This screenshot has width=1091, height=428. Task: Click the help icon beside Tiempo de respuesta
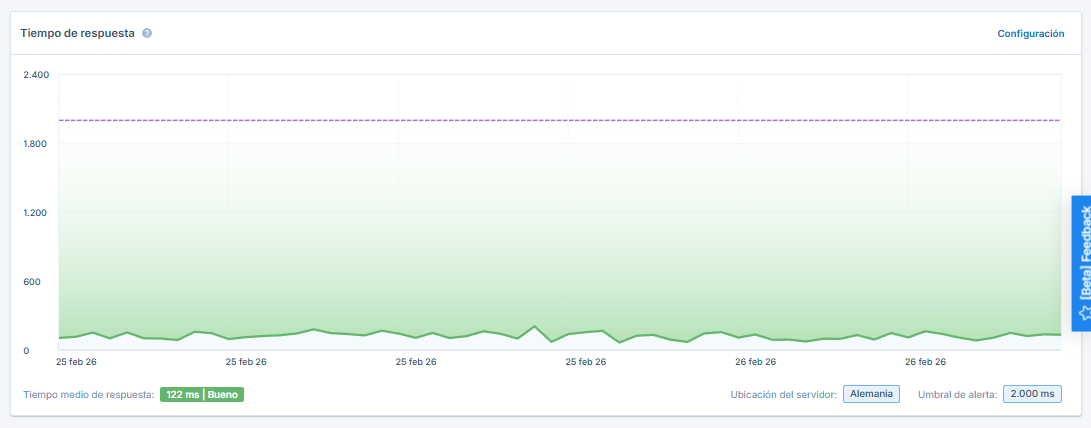pyautogui.click(x=147, y=33)
